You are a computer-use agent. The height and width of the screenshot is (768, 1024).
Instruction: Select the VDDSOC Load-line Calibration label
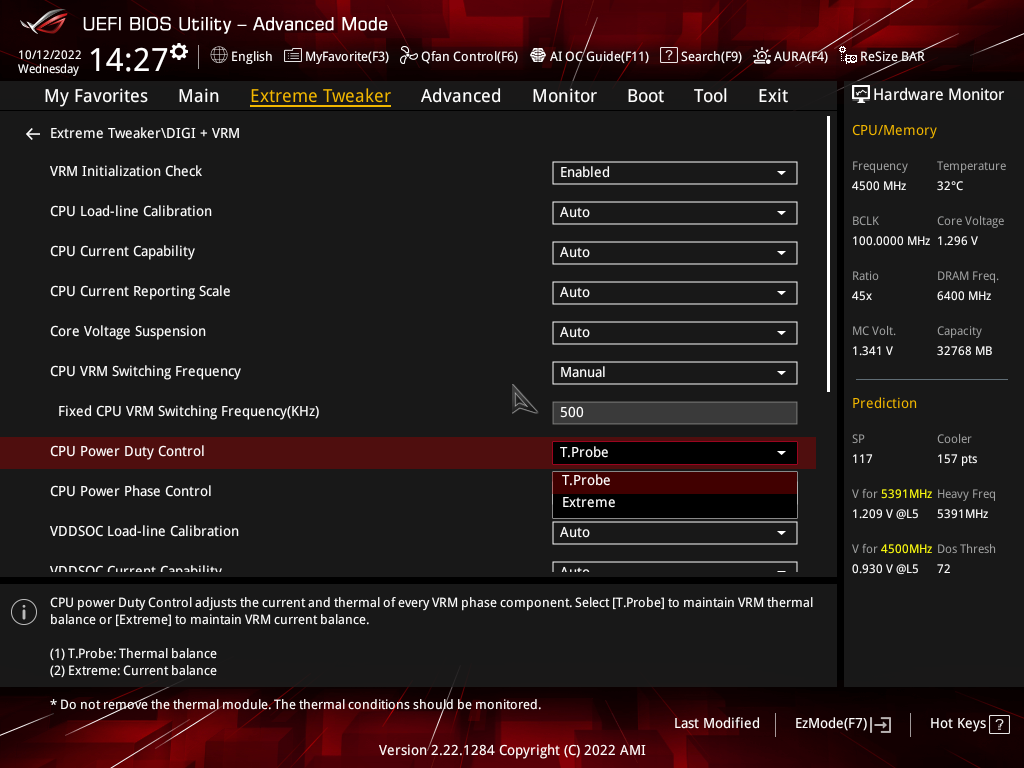click(144, 532)
